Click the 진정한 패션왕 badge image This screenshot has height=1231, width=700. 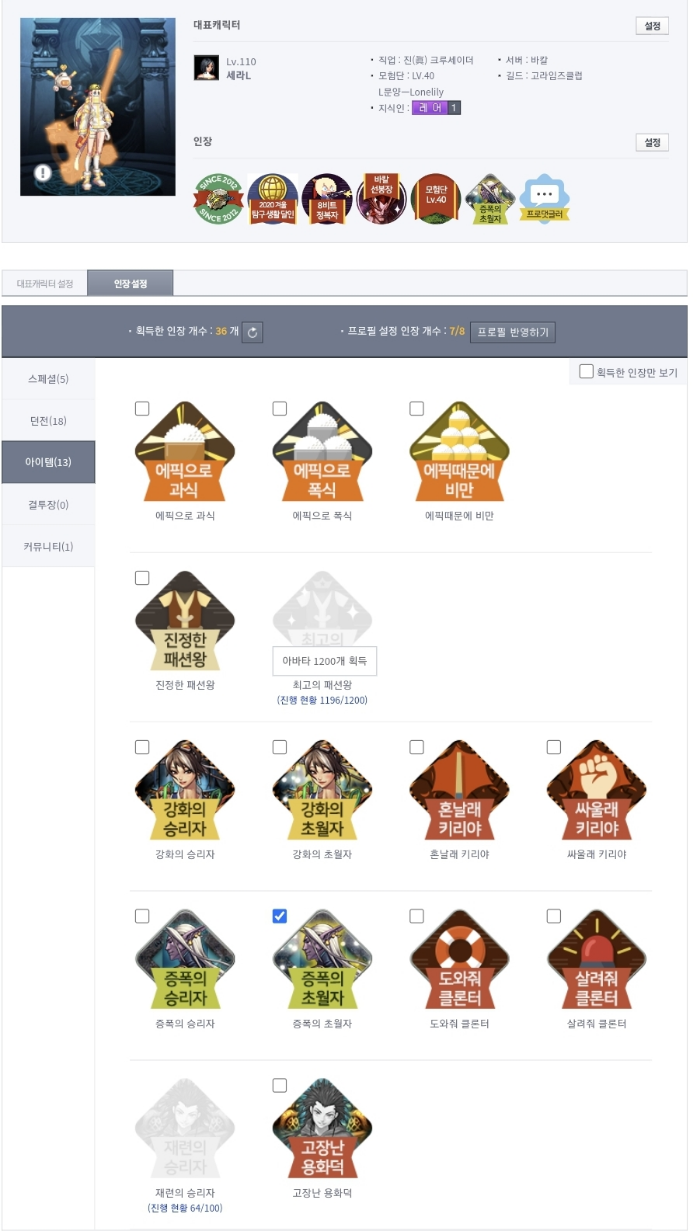(184, 622)
